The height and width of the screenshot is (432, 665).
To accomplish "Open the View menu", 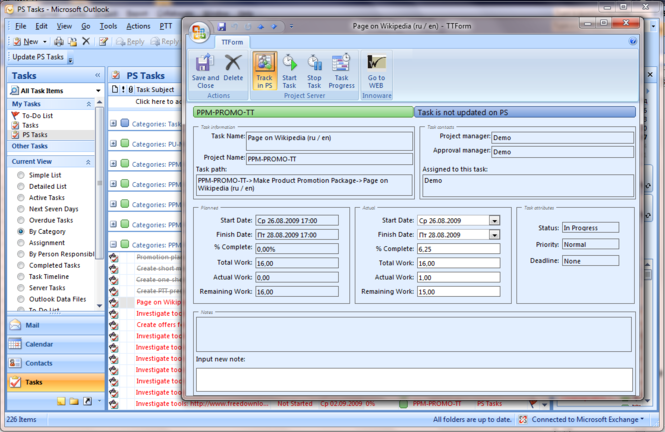I will click(64, 26).
